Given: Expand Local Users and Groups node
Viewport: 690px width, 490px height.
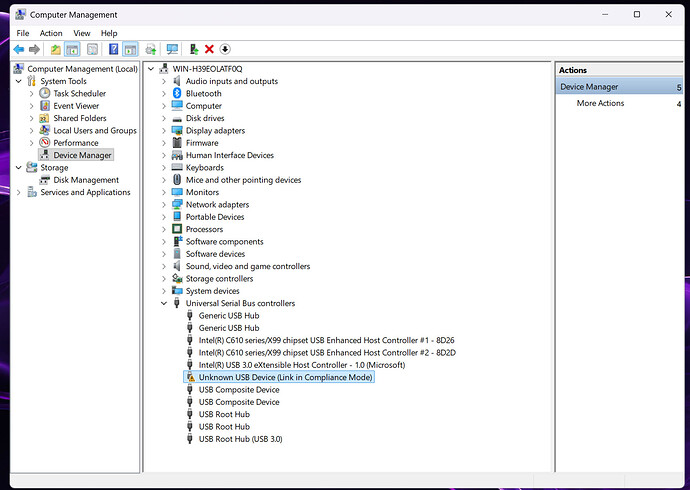Looking at the screenshot, I should (32, 131).
